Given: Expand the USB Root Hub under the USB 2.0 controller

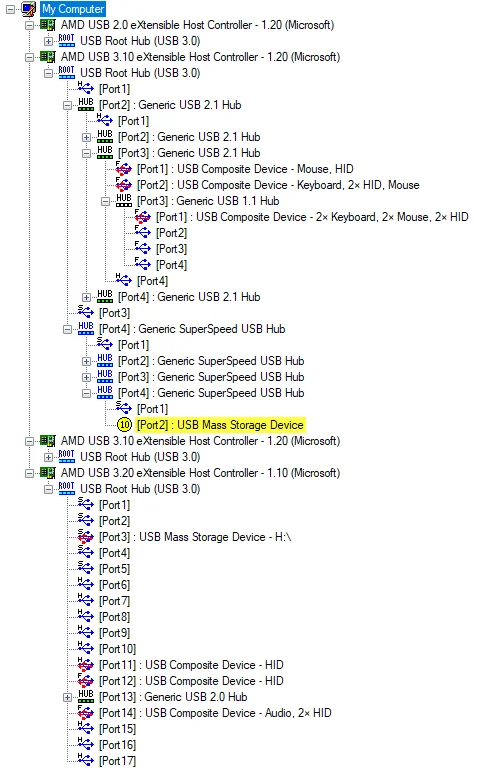Looking at the screenshot, I should click(x=48, y=41).
